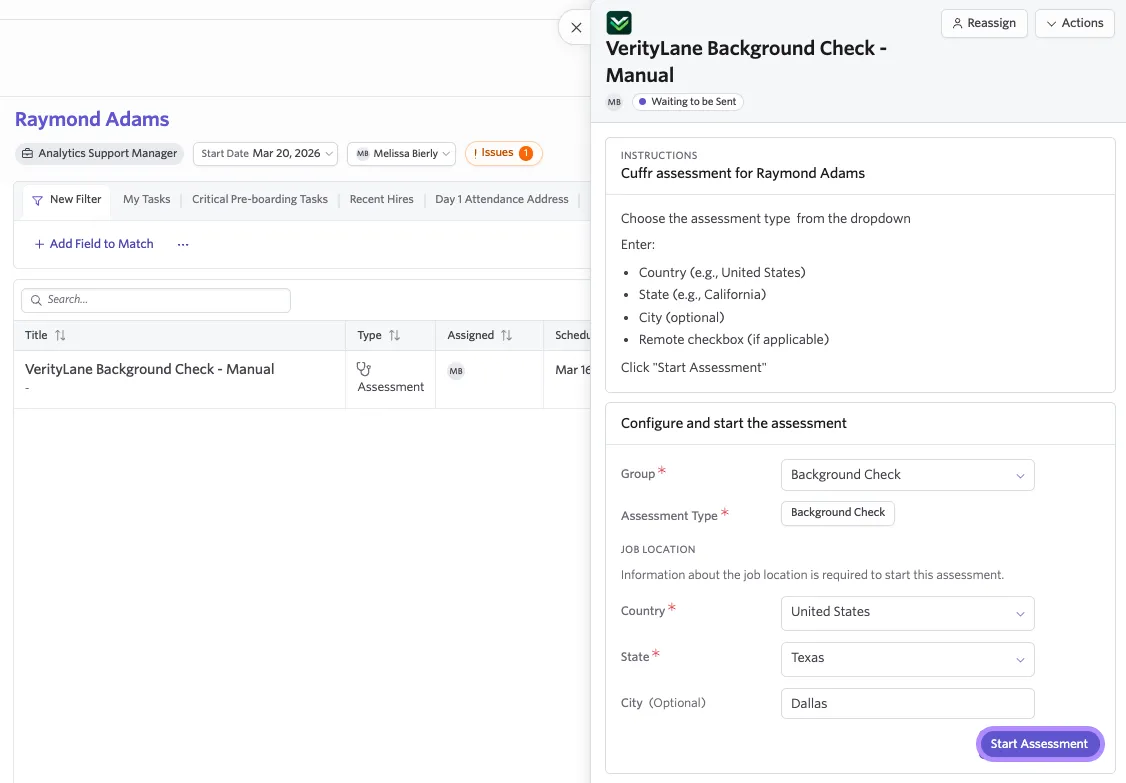Click the Issues badge with count 1
1126x783 pixels.
click(503, 153)
